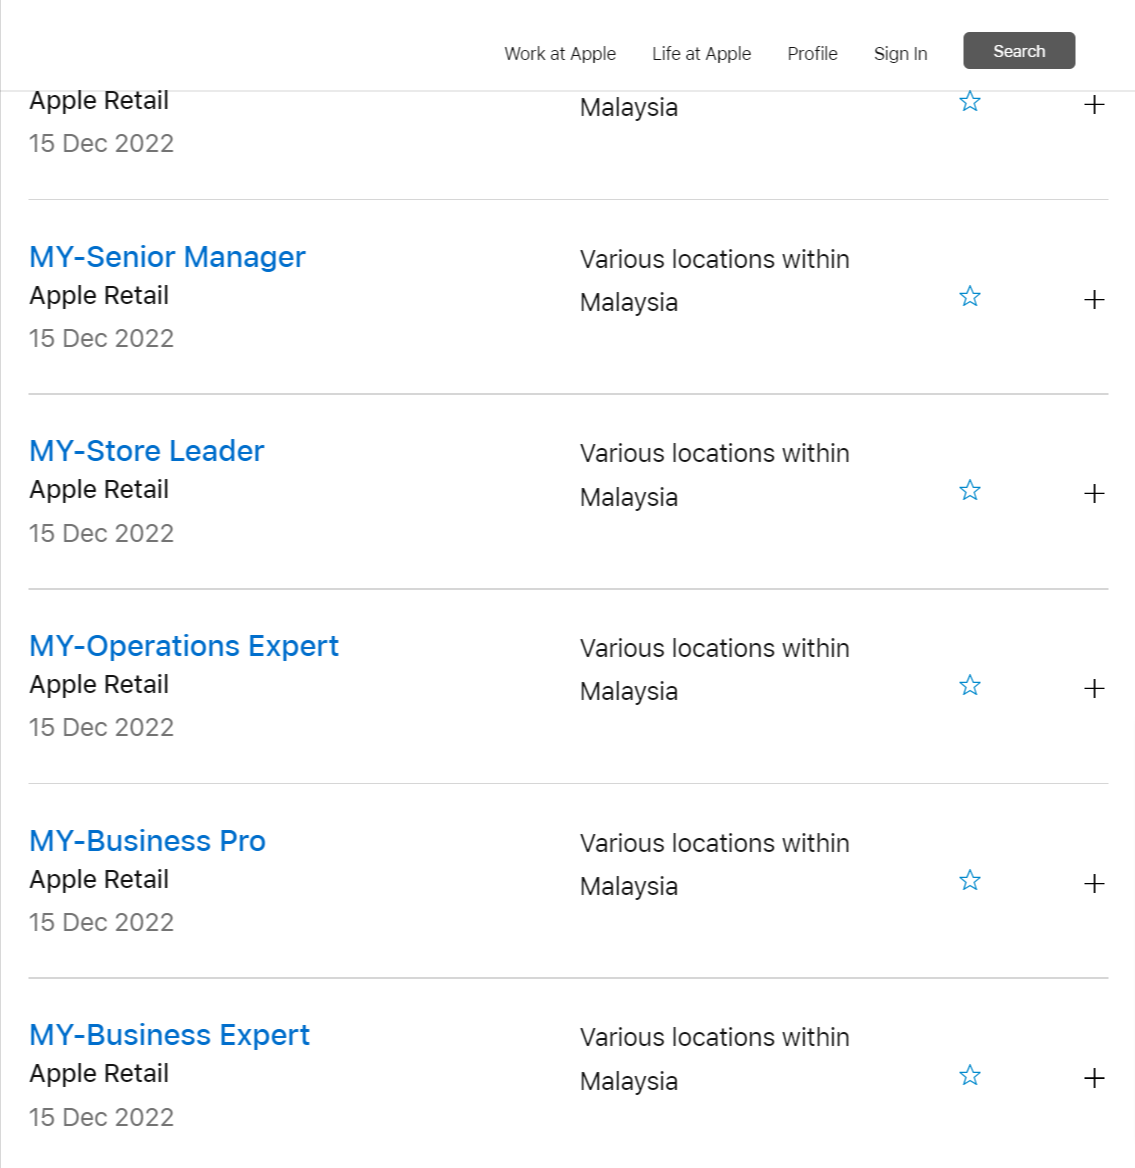Show details for MY-Operations Expert
1135x1168 pixels.
(1094, 689)
